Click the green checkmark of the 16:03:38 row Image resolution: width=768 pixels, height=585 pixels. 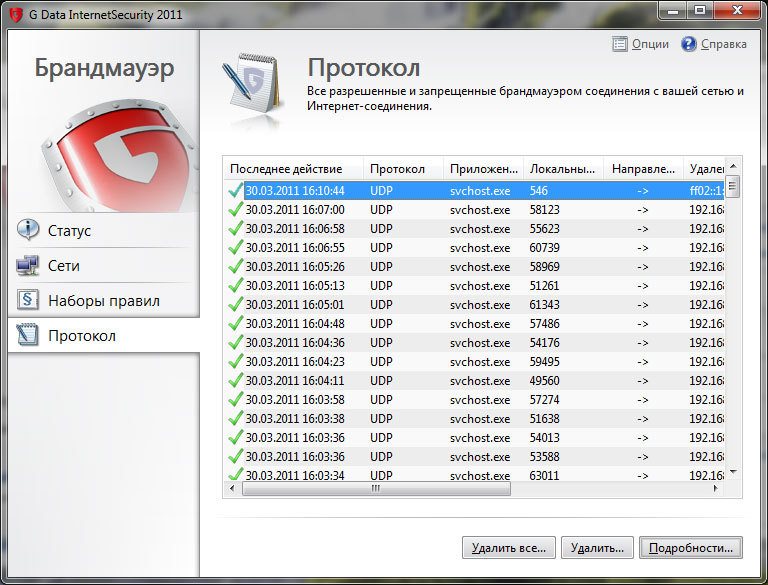[236, 418]
